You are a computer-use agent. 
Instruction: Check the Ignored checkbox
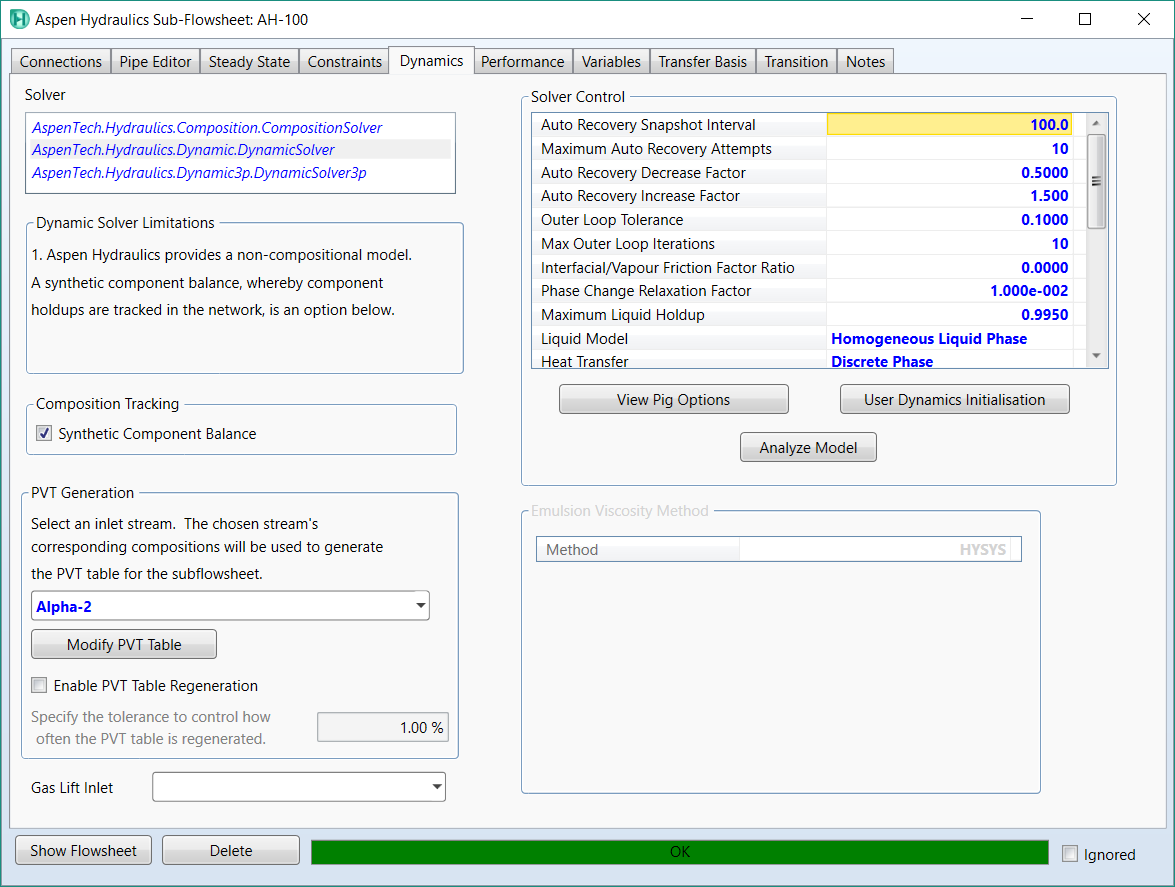pyautogui.click(x=1070, y=855)
